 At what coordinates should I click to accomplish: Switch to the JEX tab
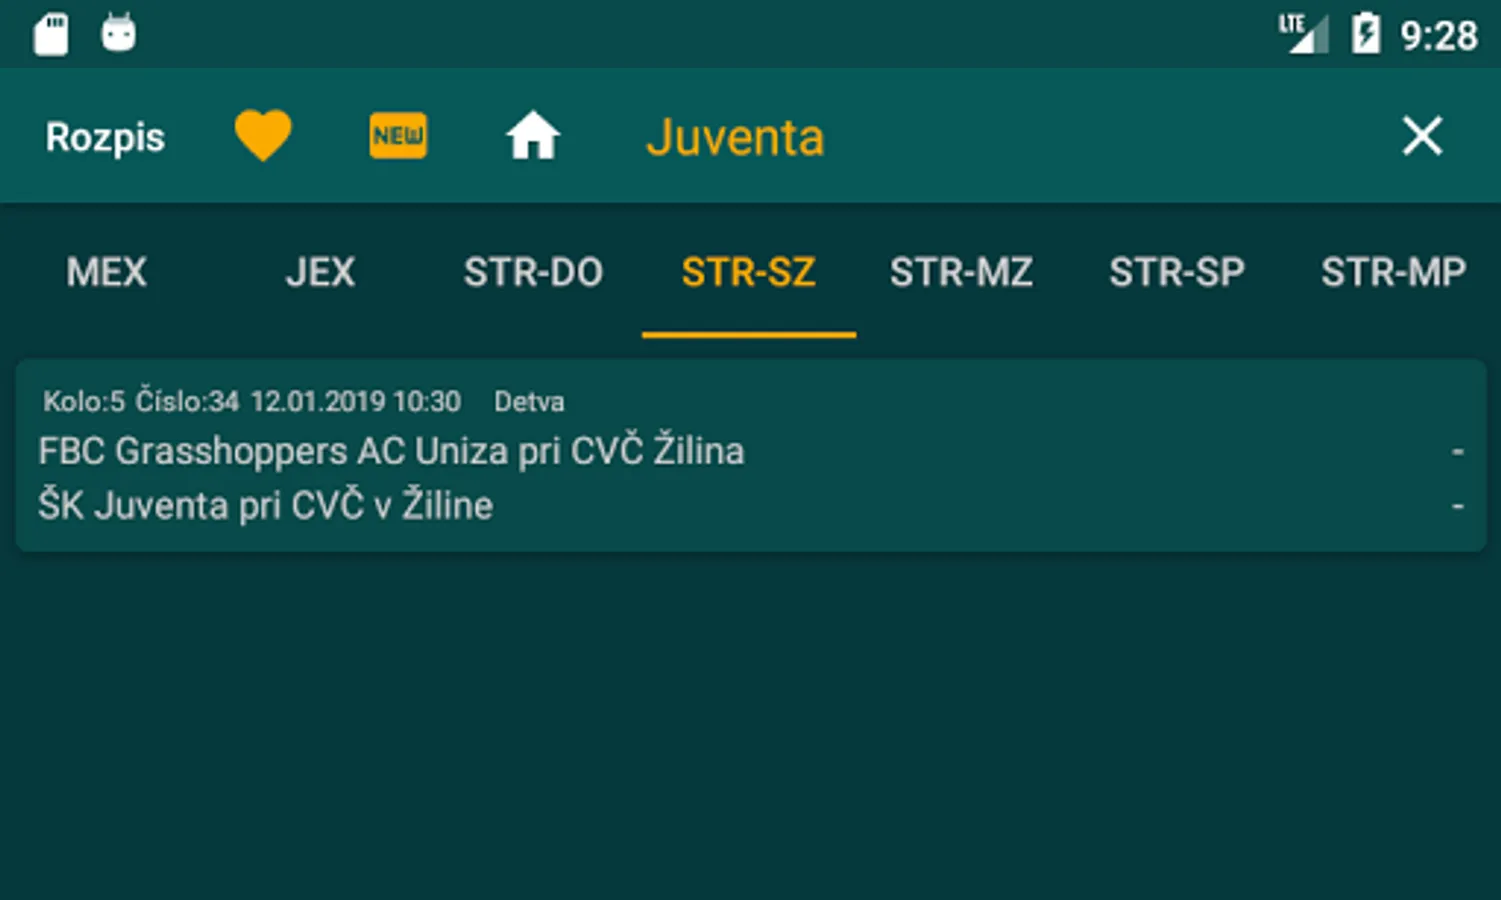click(x=319, y=272)
